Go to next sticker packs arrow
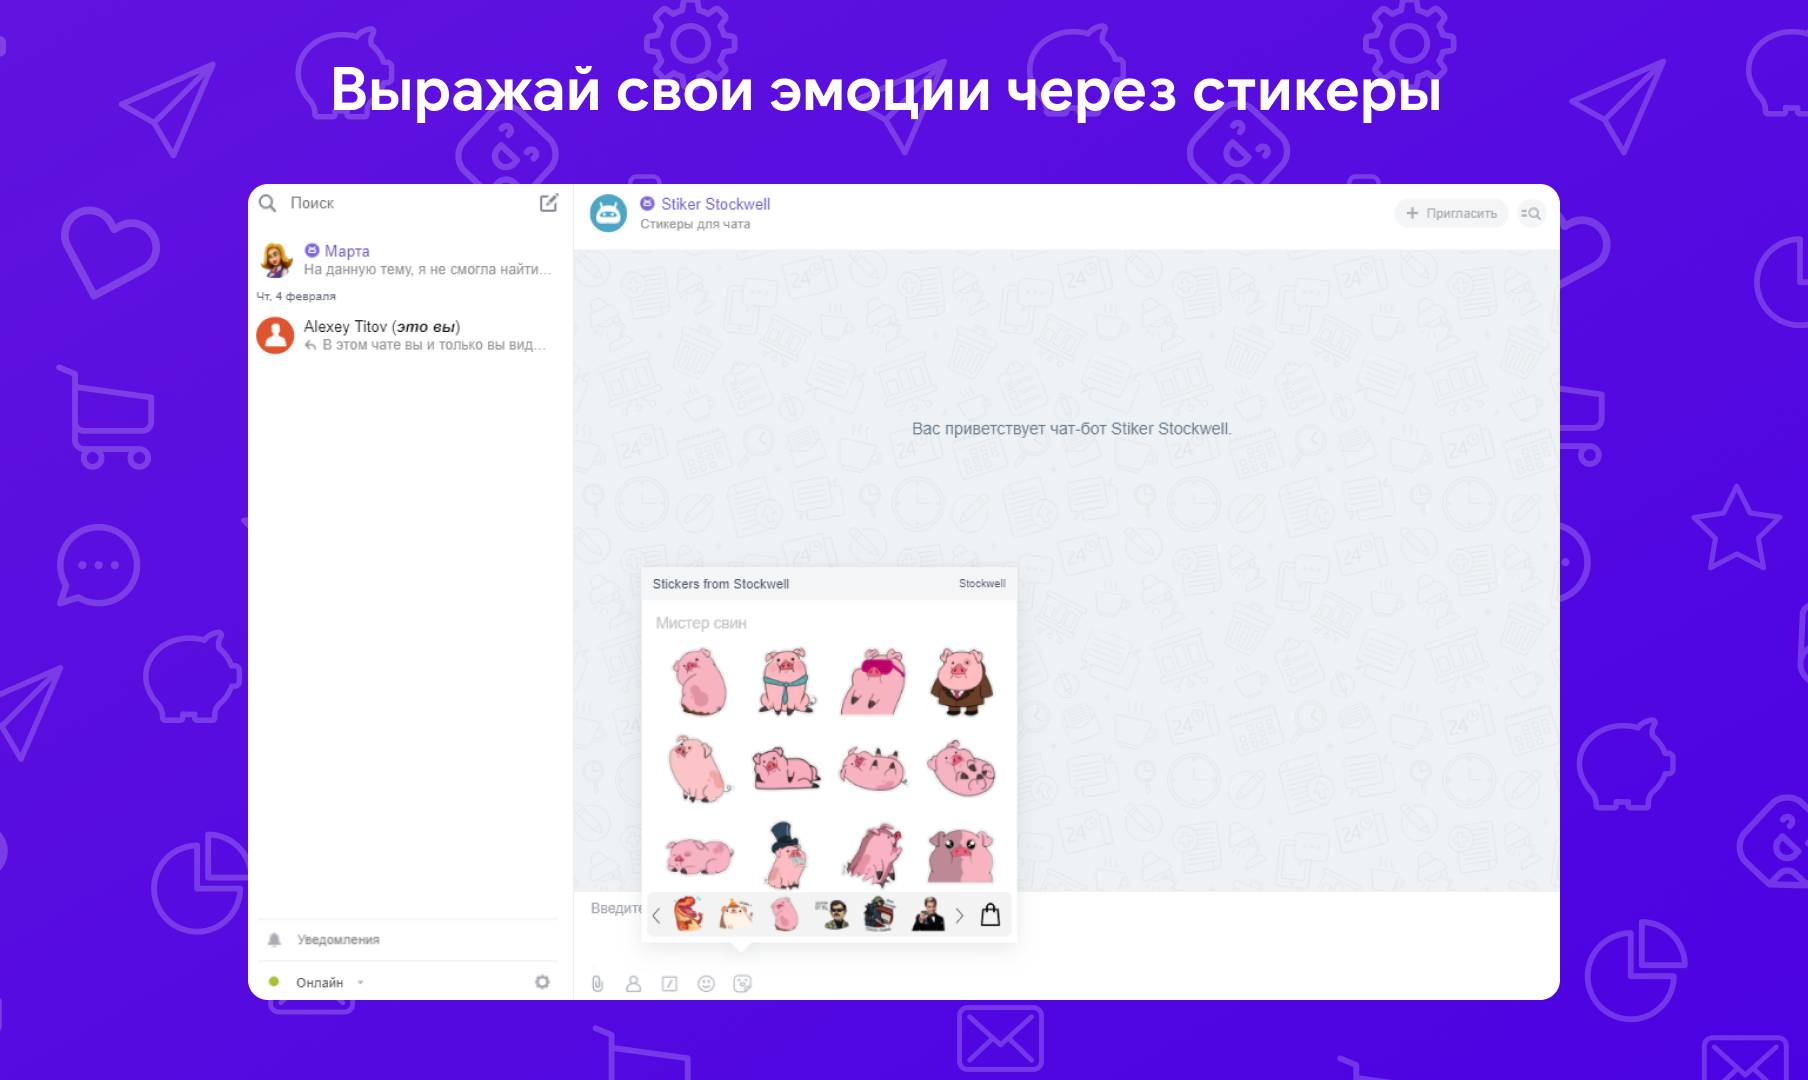 pyautogui.click(x=960, y=915)
